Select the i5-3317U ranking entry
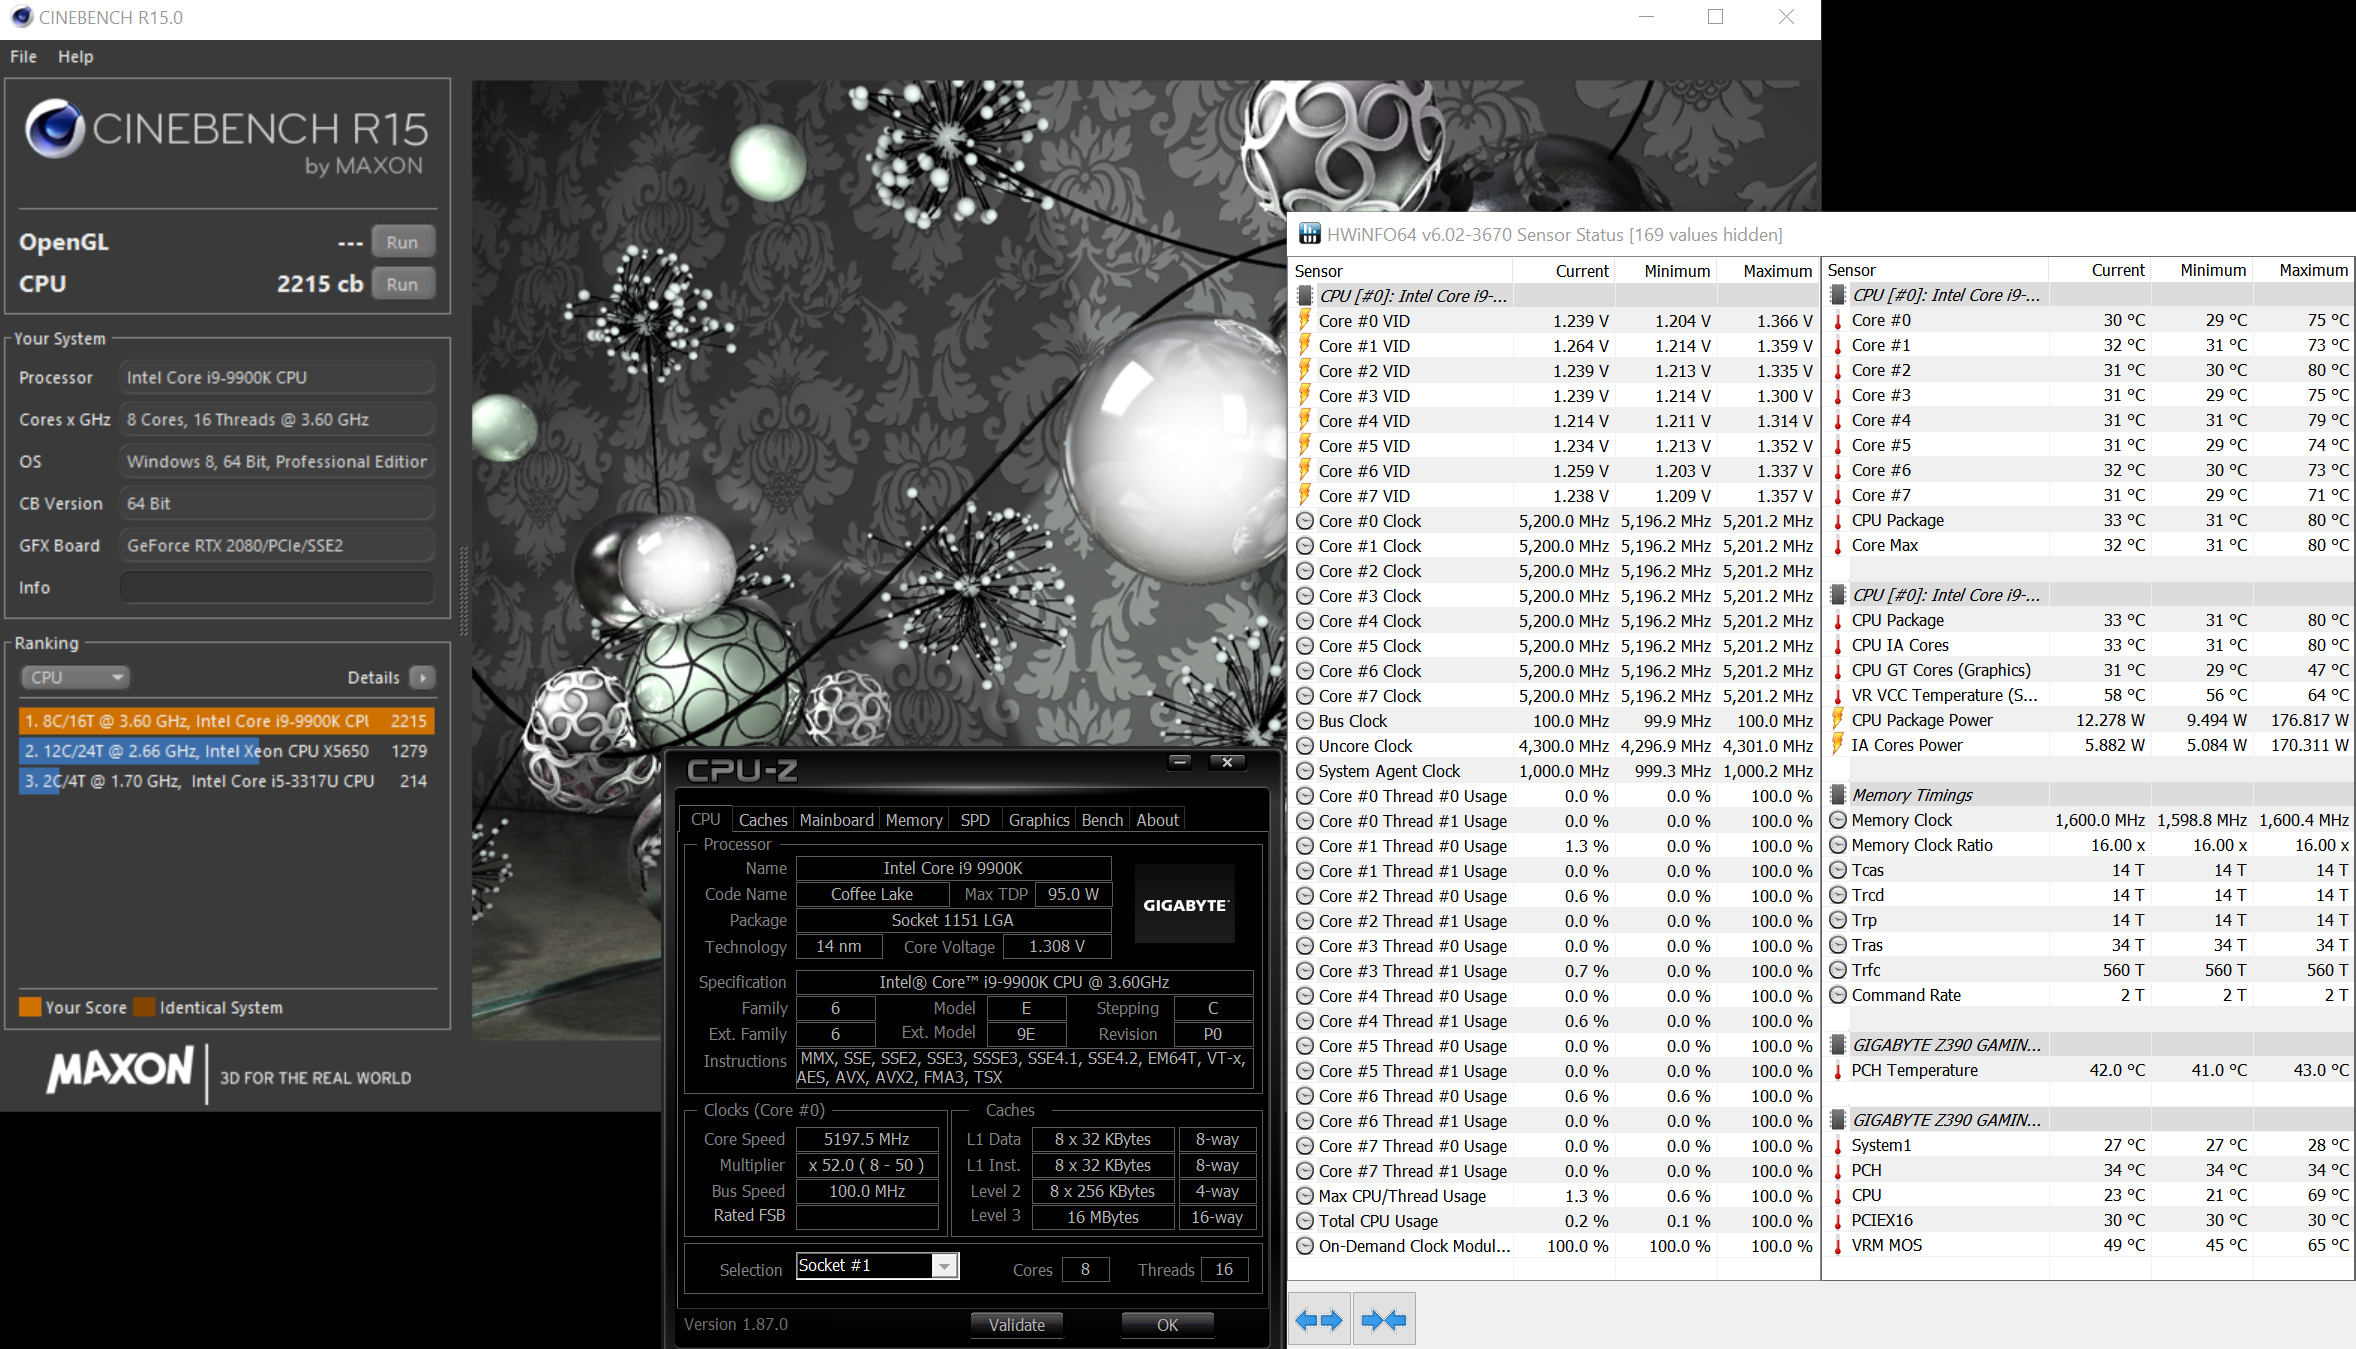2356x1349 pixels. coord(227,781)
